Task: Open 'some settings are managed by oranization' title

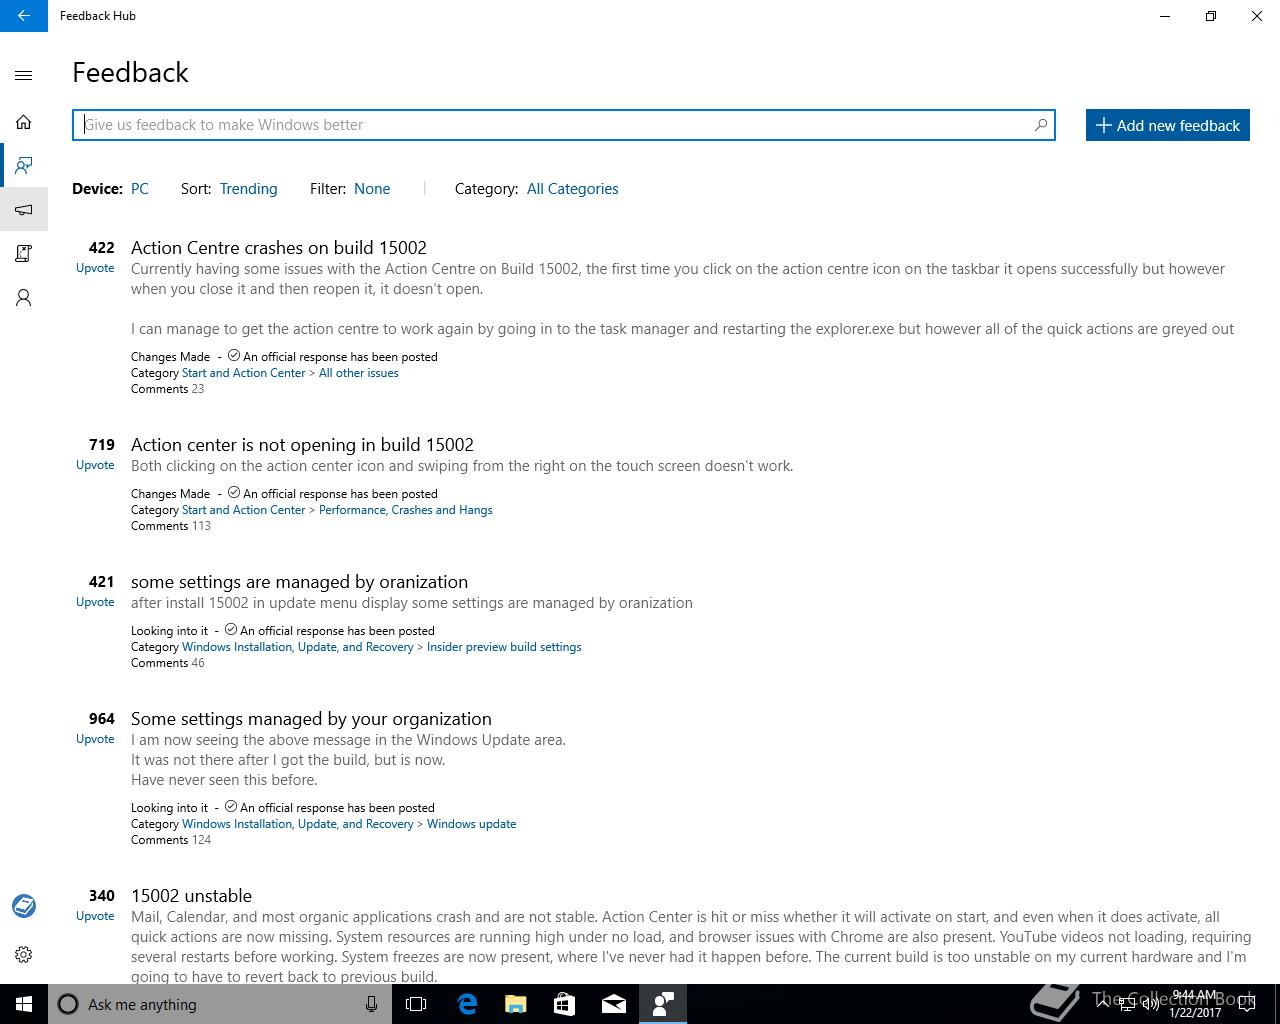Action: [x=299, y=581]
